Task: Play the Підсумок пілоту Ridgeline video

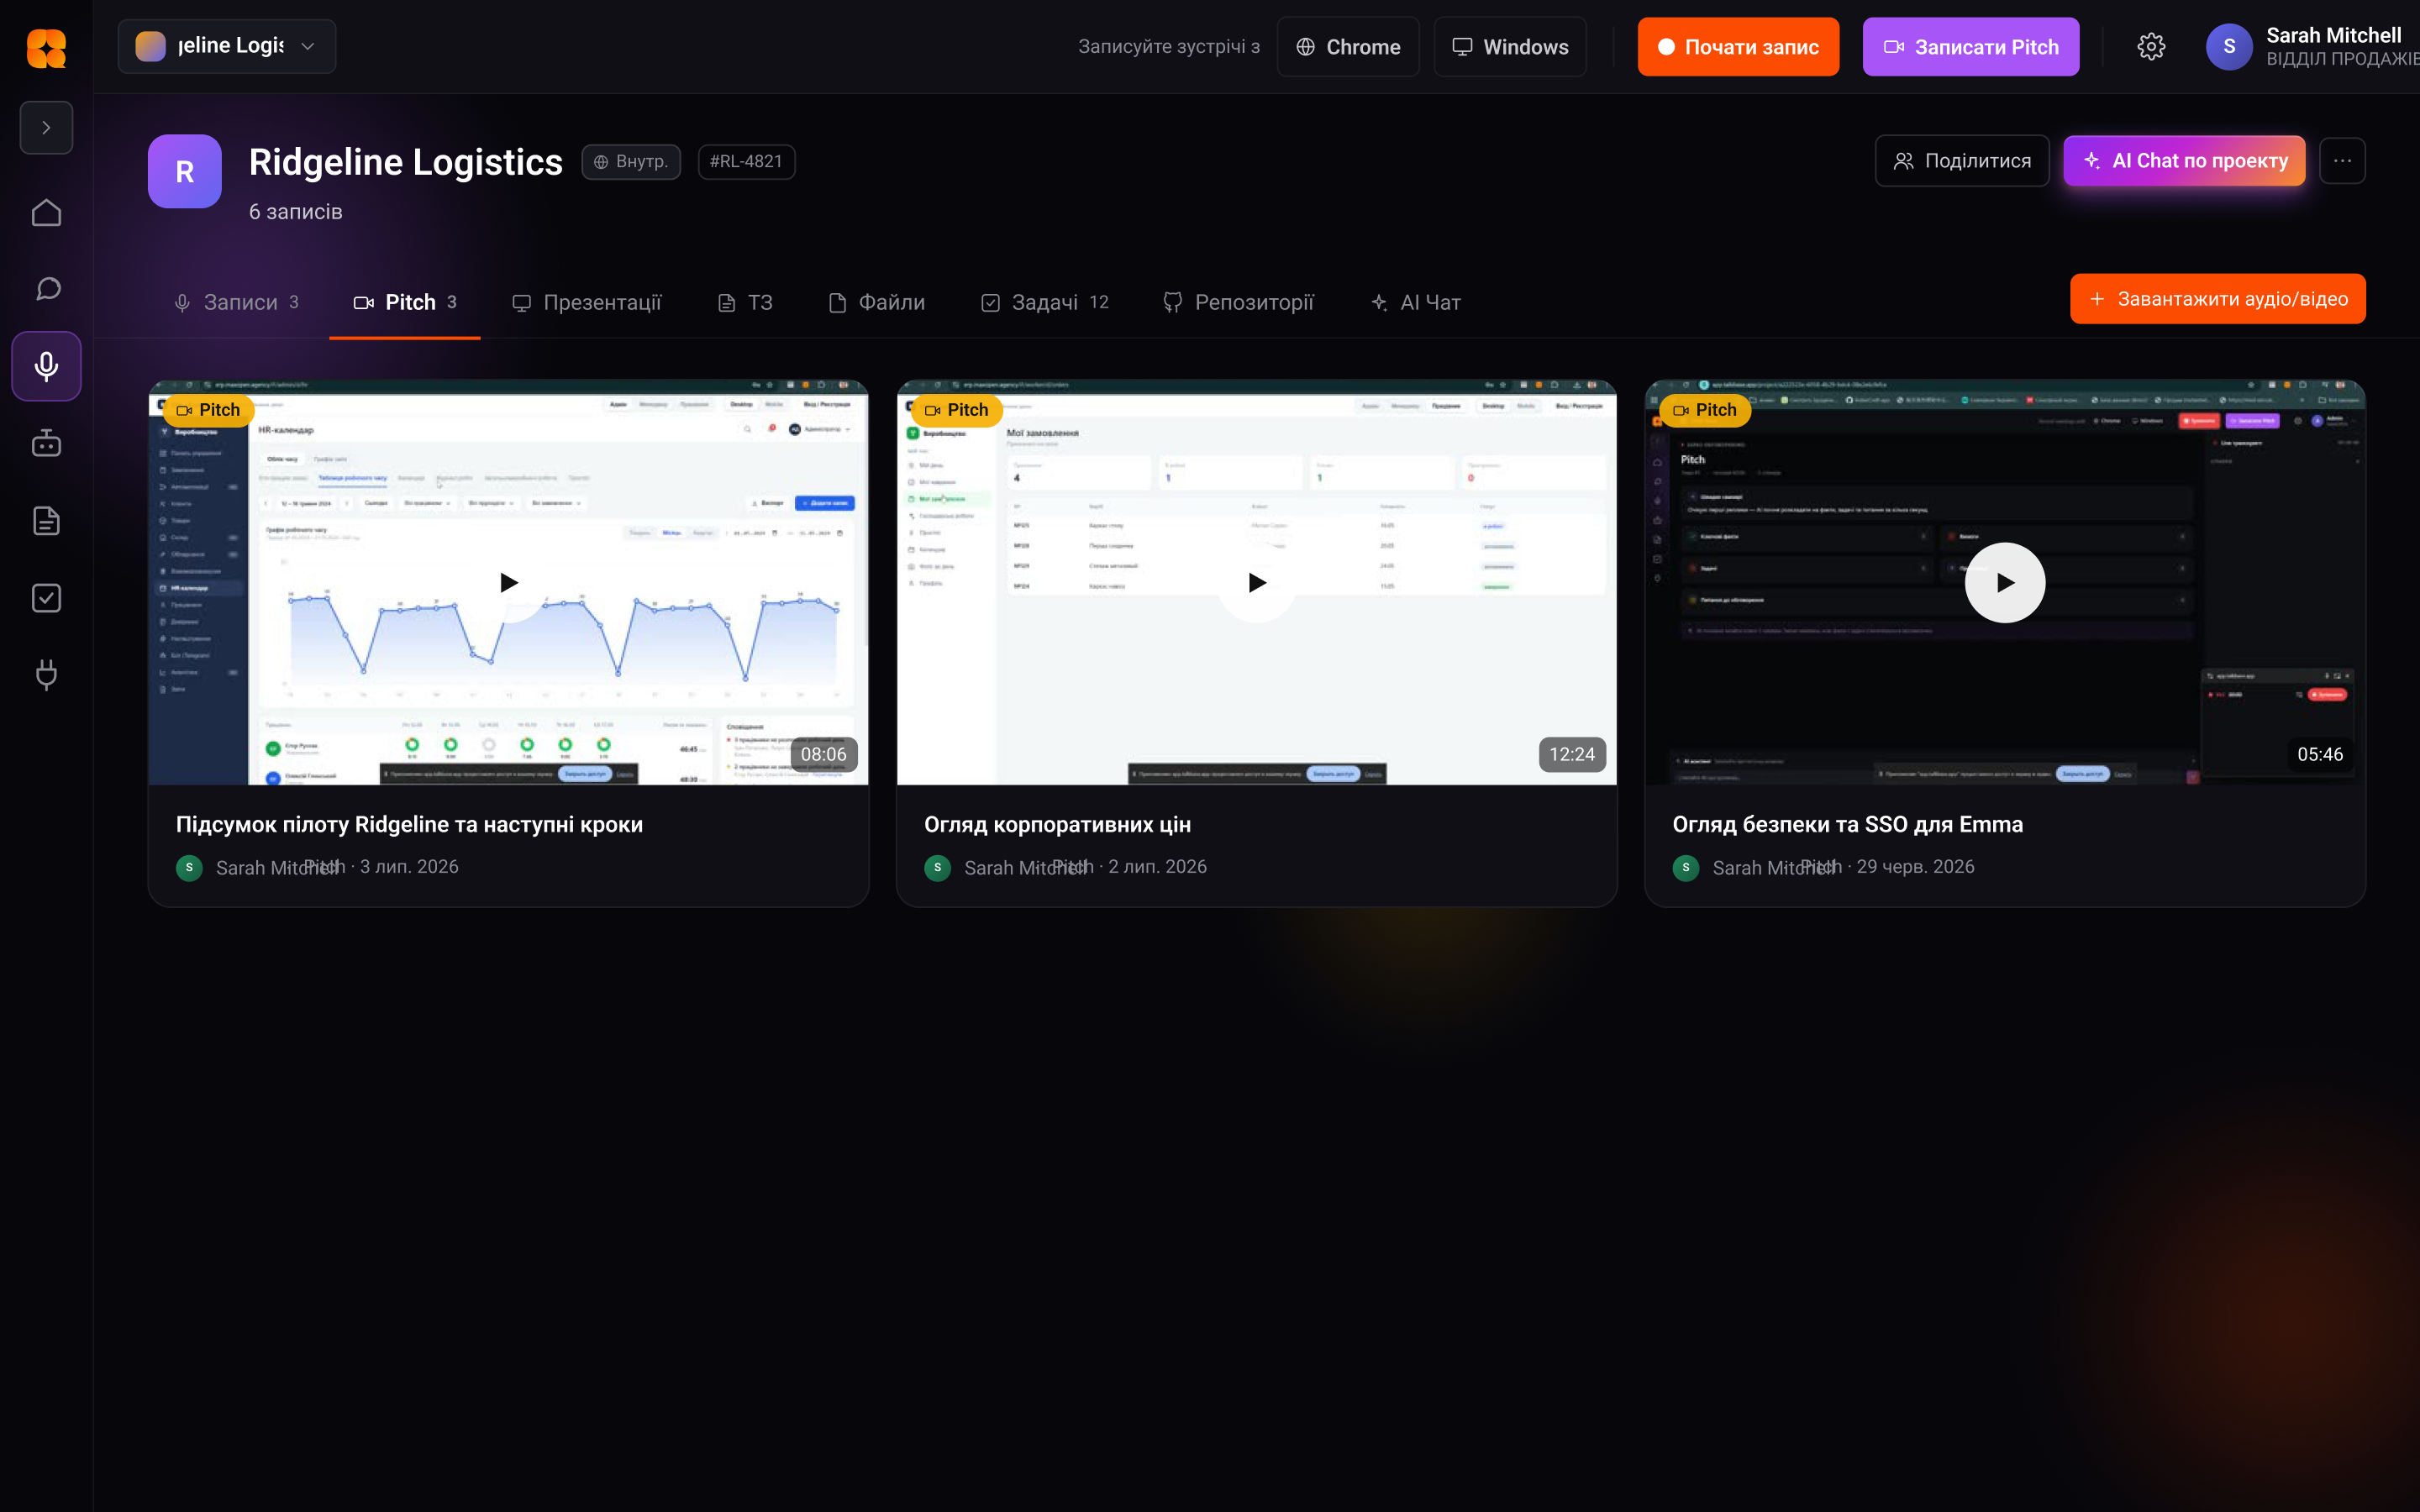Action: 509,583
